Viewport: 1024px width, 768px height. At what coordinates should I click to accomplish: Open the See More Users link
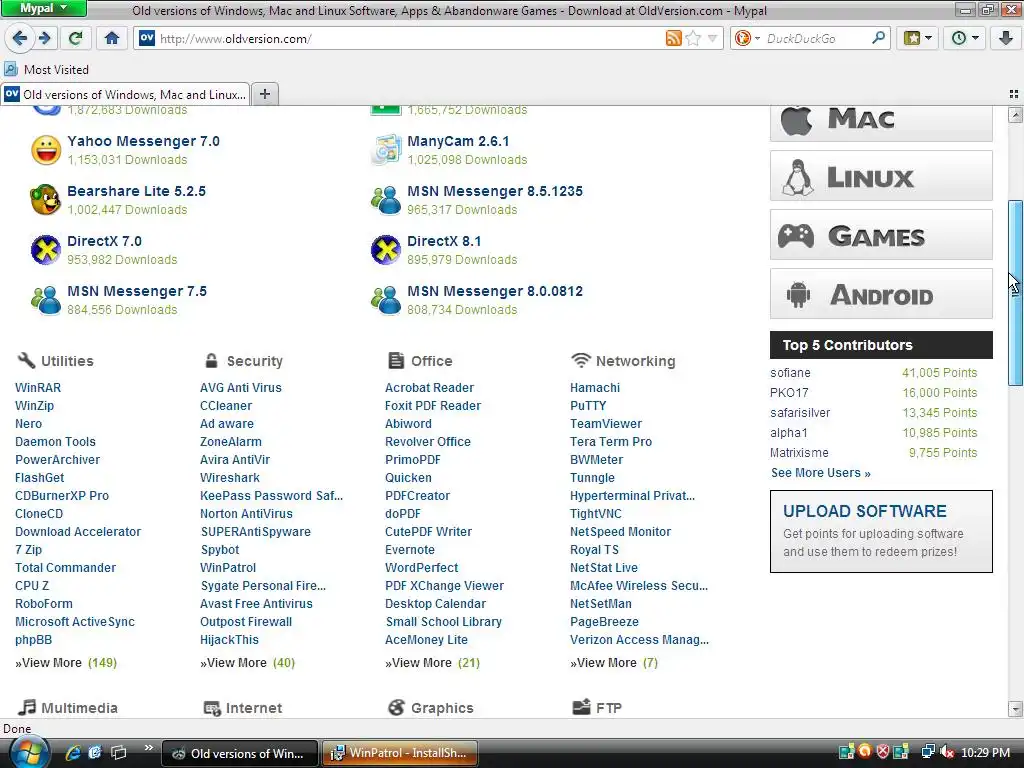821,473
